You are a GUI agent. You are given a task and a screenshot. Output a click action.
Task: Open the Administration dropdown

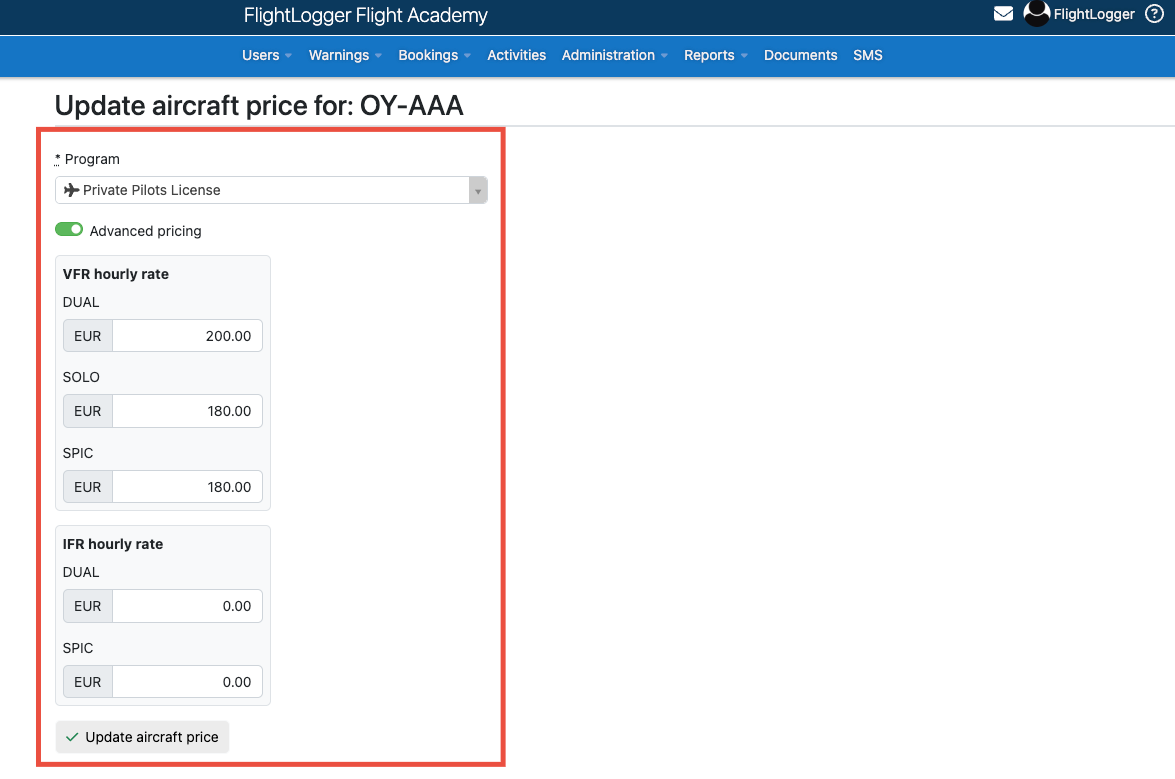click(614, 56)
